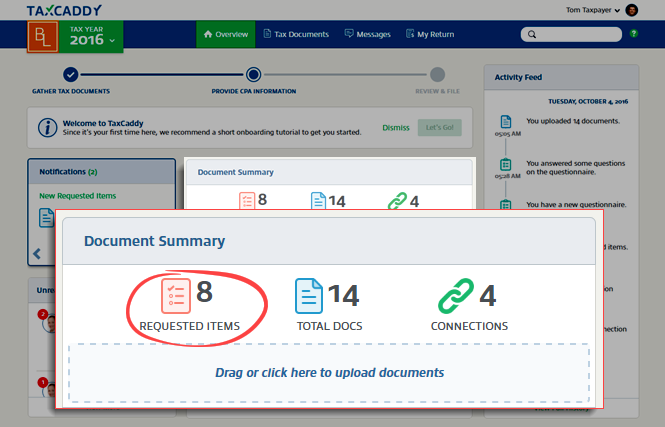This screenshot has width=665, height=427.
Task: Open New Requested Items notification
Action: [78, 196]
